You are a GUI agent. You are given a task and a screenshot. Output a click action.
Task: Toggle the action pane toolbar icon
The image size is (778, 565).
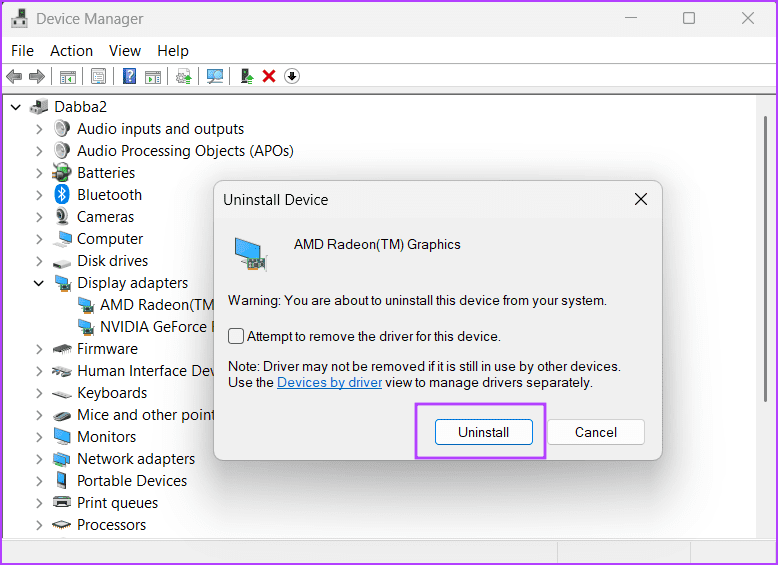tap(153, 77)
